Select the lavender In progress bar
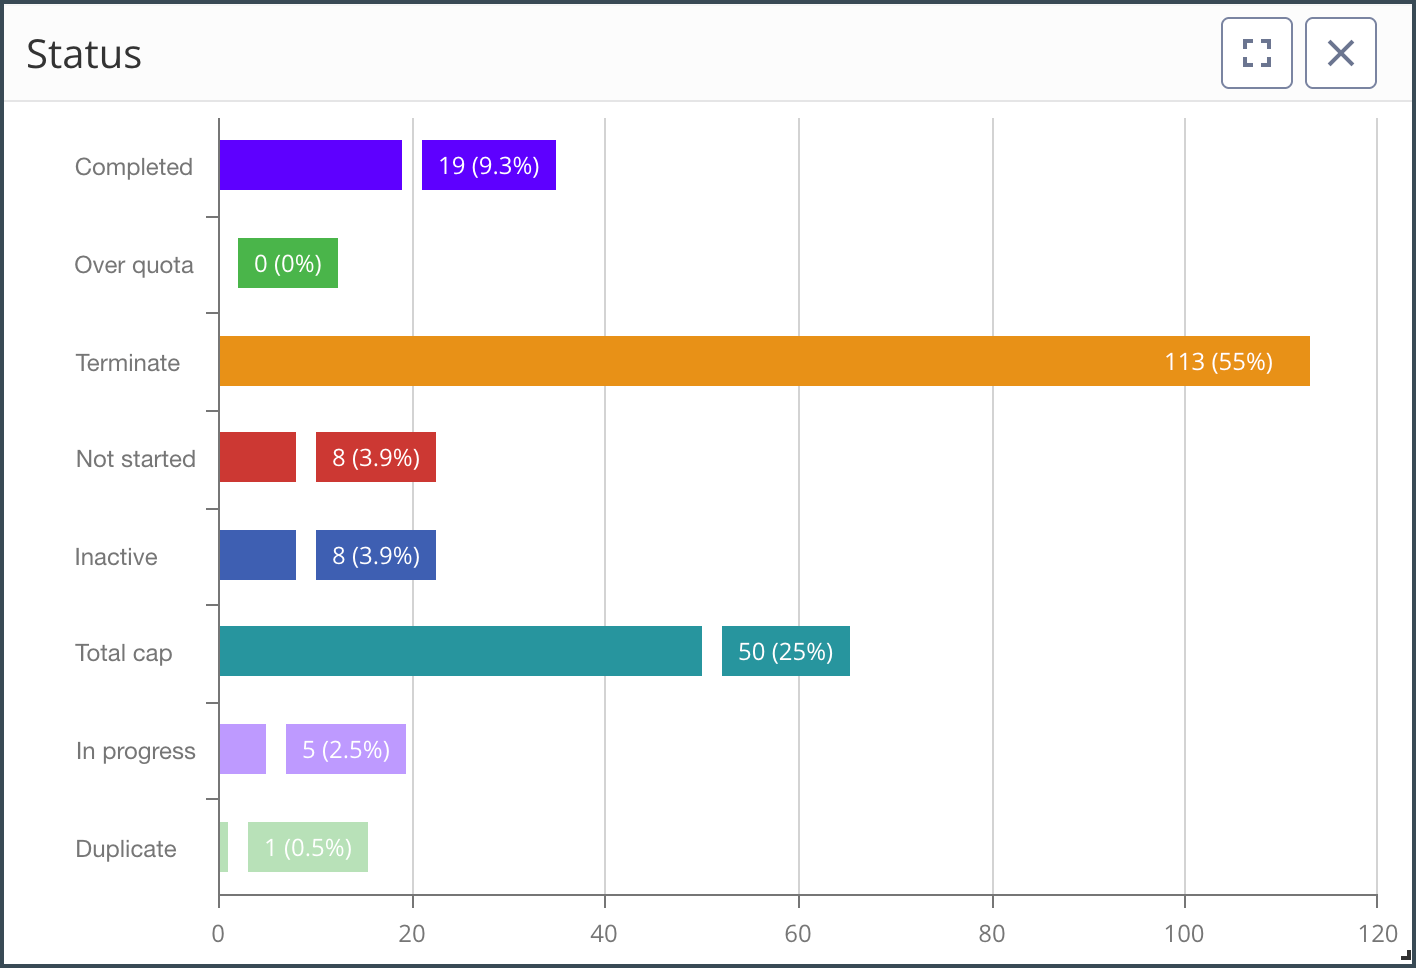1416x968 pixels. 242,749
